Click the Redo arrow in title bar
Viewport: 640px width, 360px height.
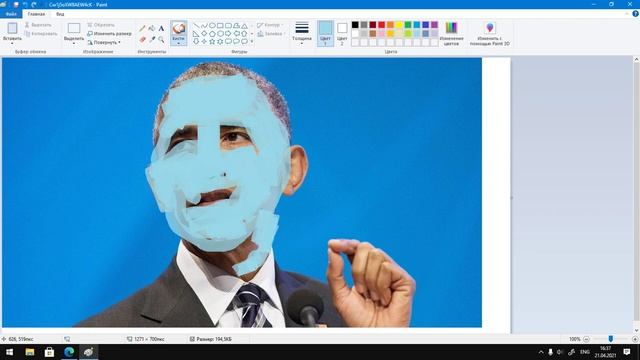[x=34, y=4]
